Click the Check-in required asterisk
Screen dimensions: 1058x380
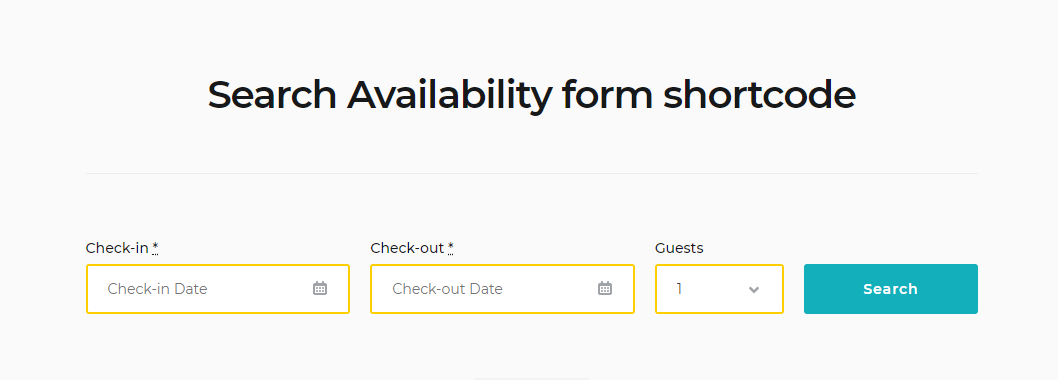[x=155, y=248]
